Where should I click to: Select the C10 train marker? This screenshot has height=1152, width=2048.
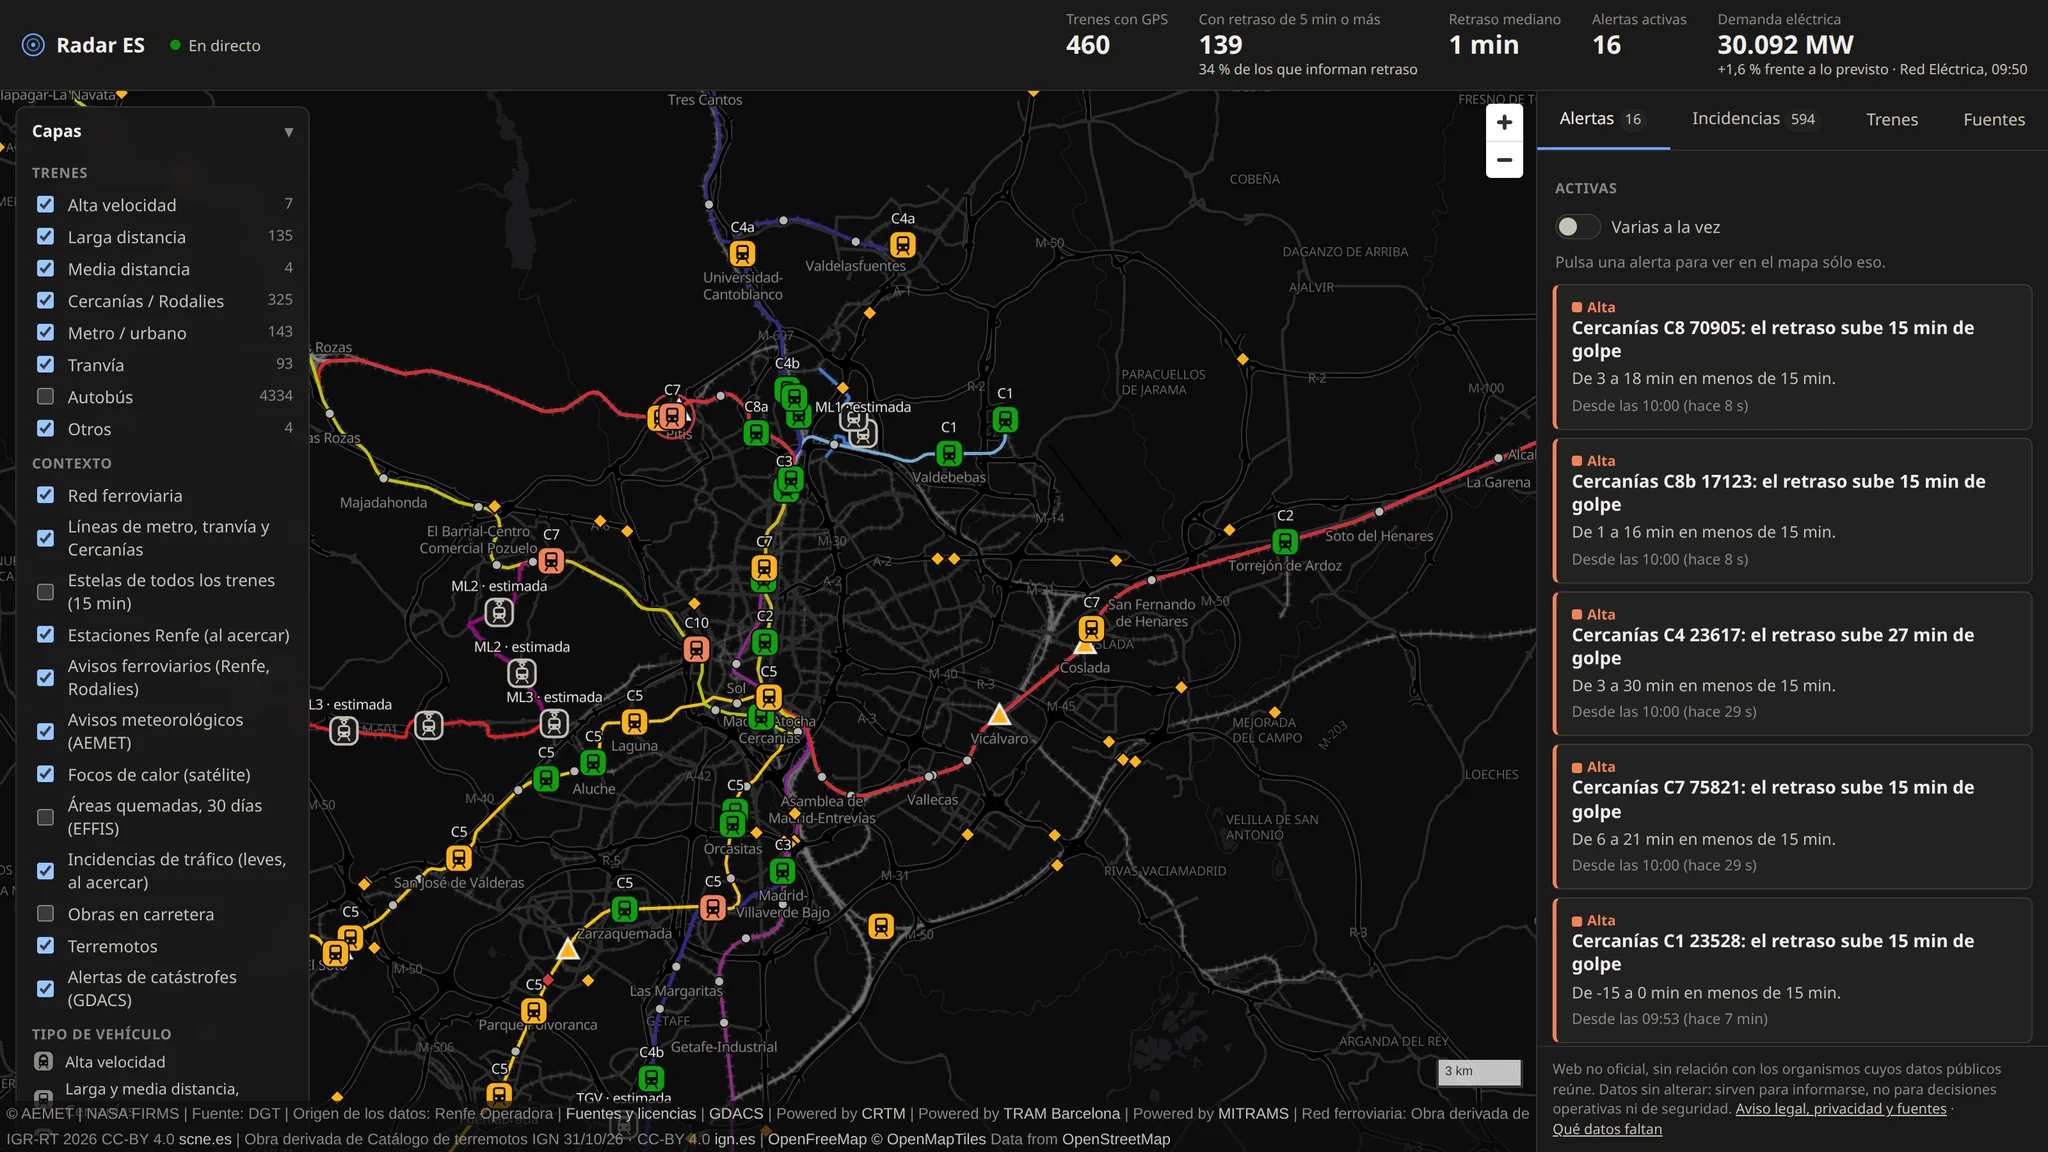(696, 649)
